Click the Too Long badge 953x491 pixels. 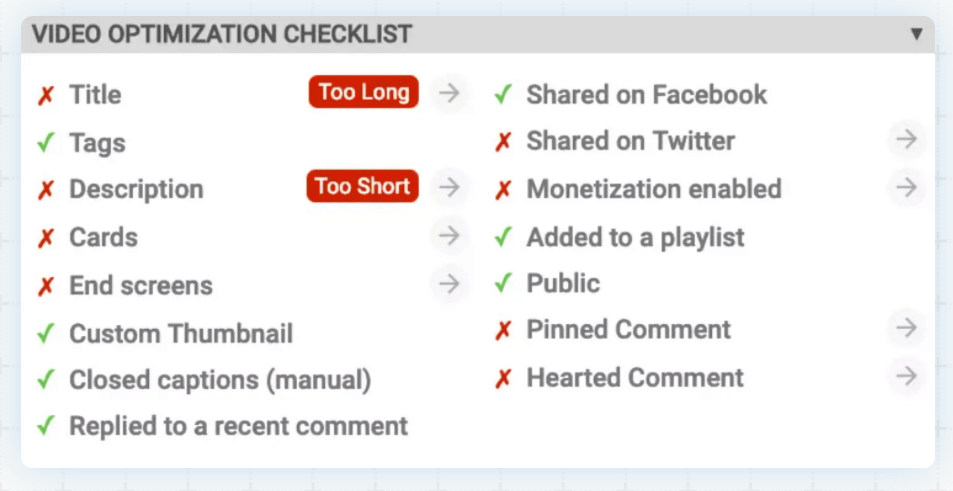(363, 93)
